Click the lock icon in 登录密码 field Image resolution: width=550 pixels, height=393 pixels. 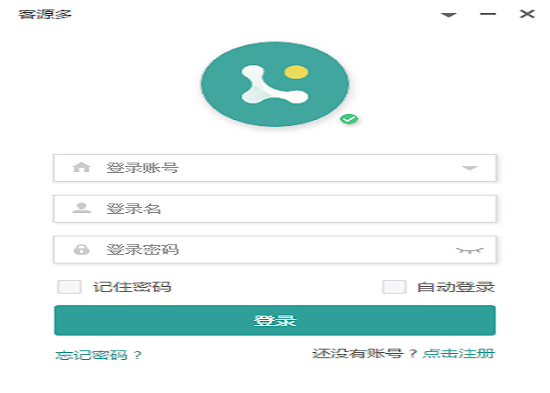81,249
